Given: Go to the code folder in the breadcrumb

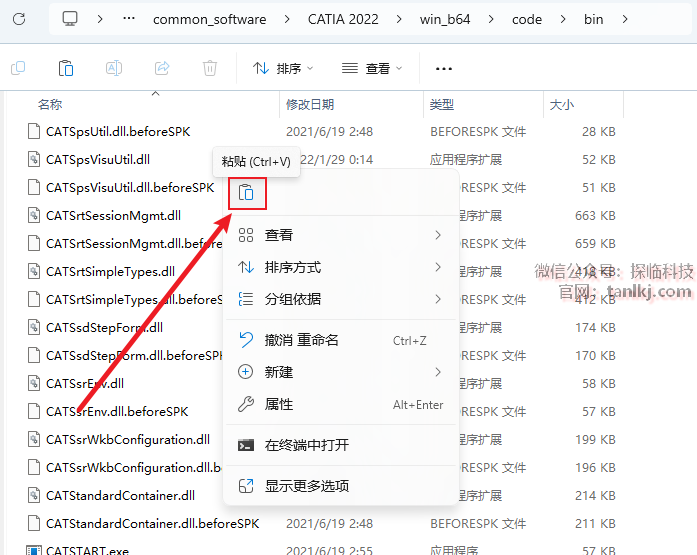Looking at the screenshot, I should pos(527,19).
